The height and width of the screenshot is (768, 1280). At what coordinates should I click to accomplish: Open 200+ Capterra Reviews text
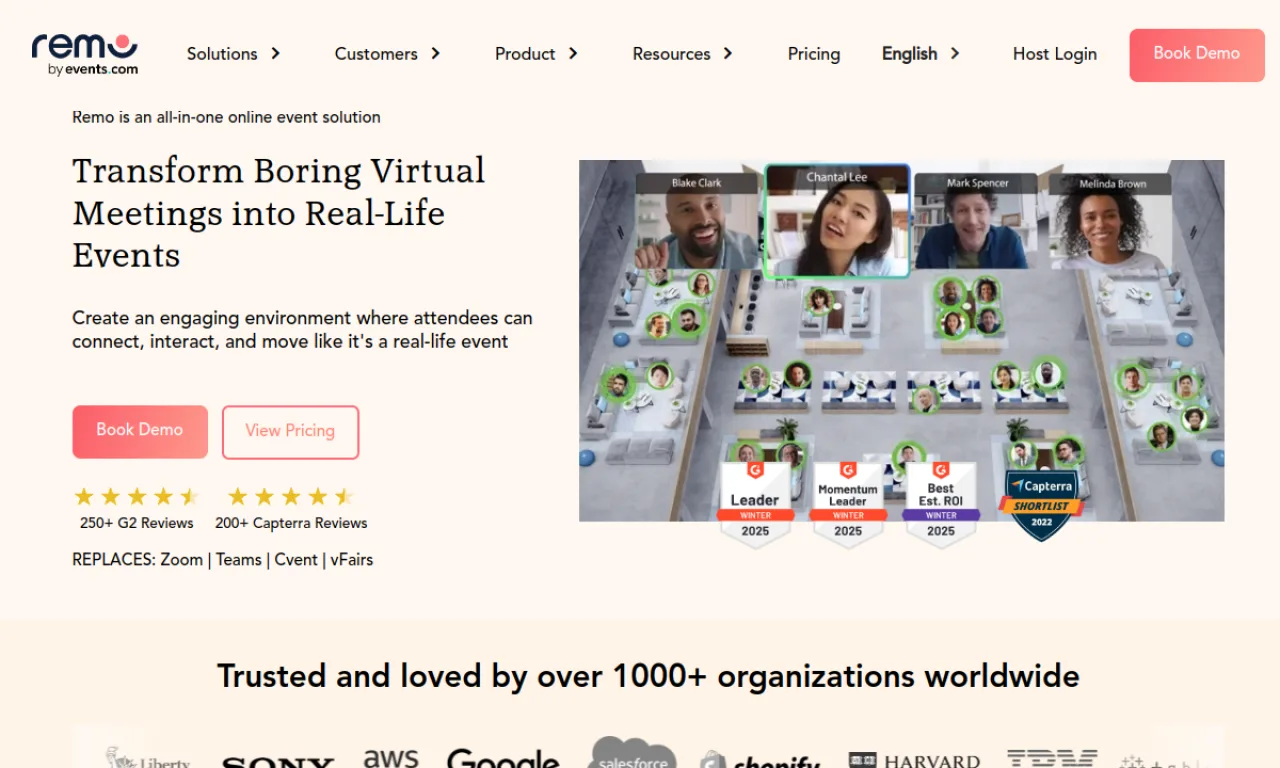(291, 523)
